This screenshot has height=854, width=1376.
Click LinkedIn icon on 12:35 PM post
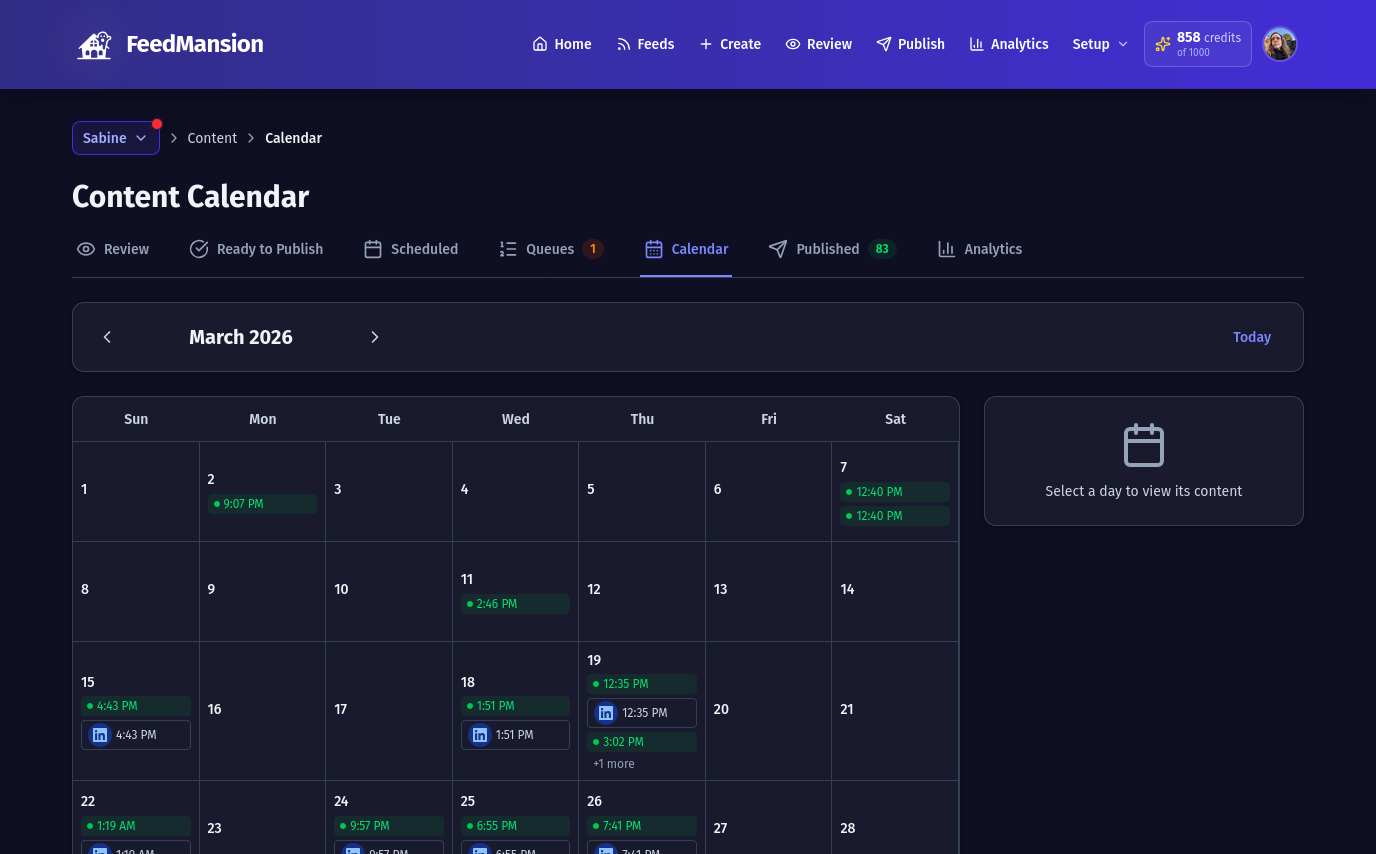606,713
